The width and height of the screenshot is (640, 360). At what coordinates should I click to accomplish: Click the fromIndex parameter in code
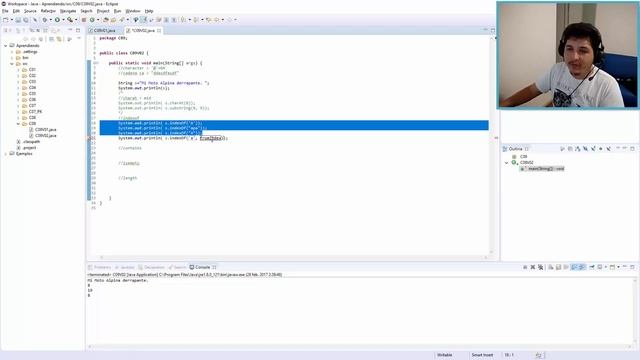[211, 138]
